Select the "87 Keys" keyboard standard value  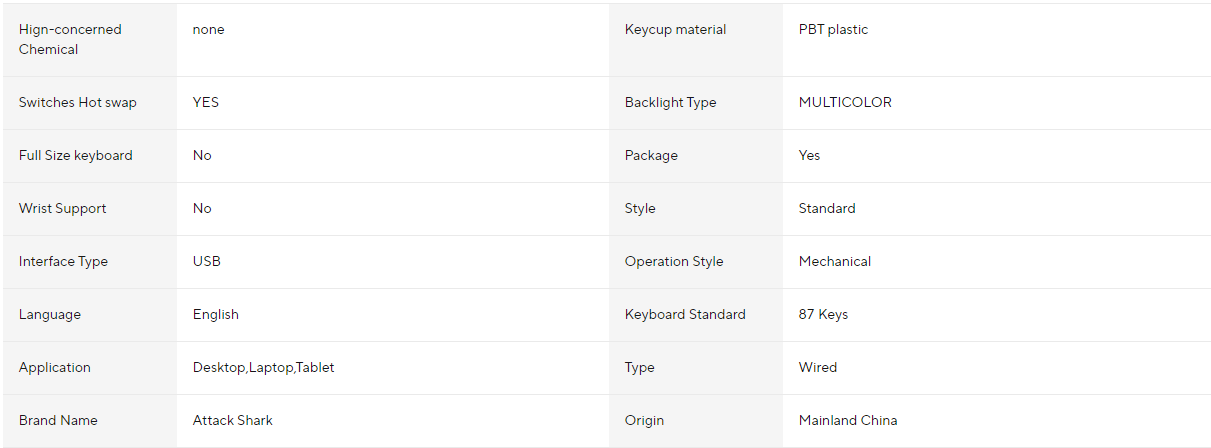click(823, 315)
